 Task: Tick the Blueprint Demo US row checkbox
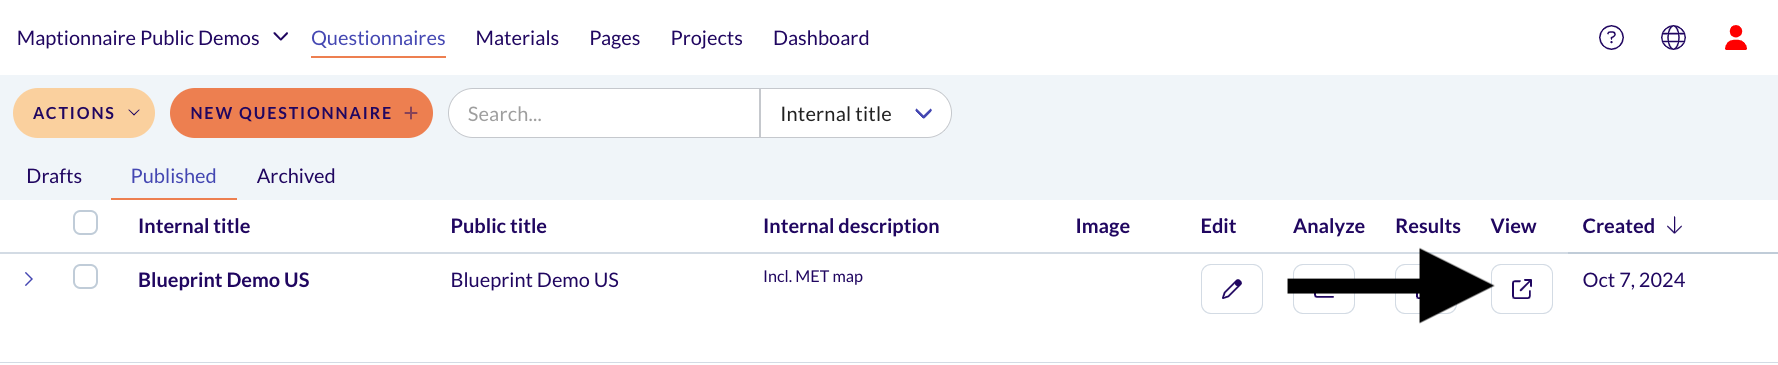pyautogui.click(x=86, y=276)
